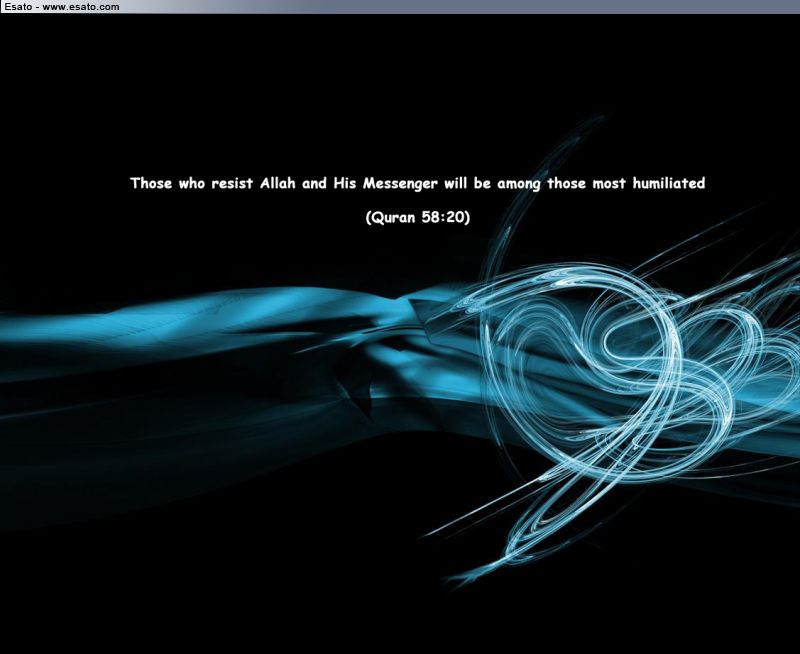Click the 'Esato - www.esato.com' title text
Image resolution: width=800 pixels, height=654 pixels.
click(62, 7)
